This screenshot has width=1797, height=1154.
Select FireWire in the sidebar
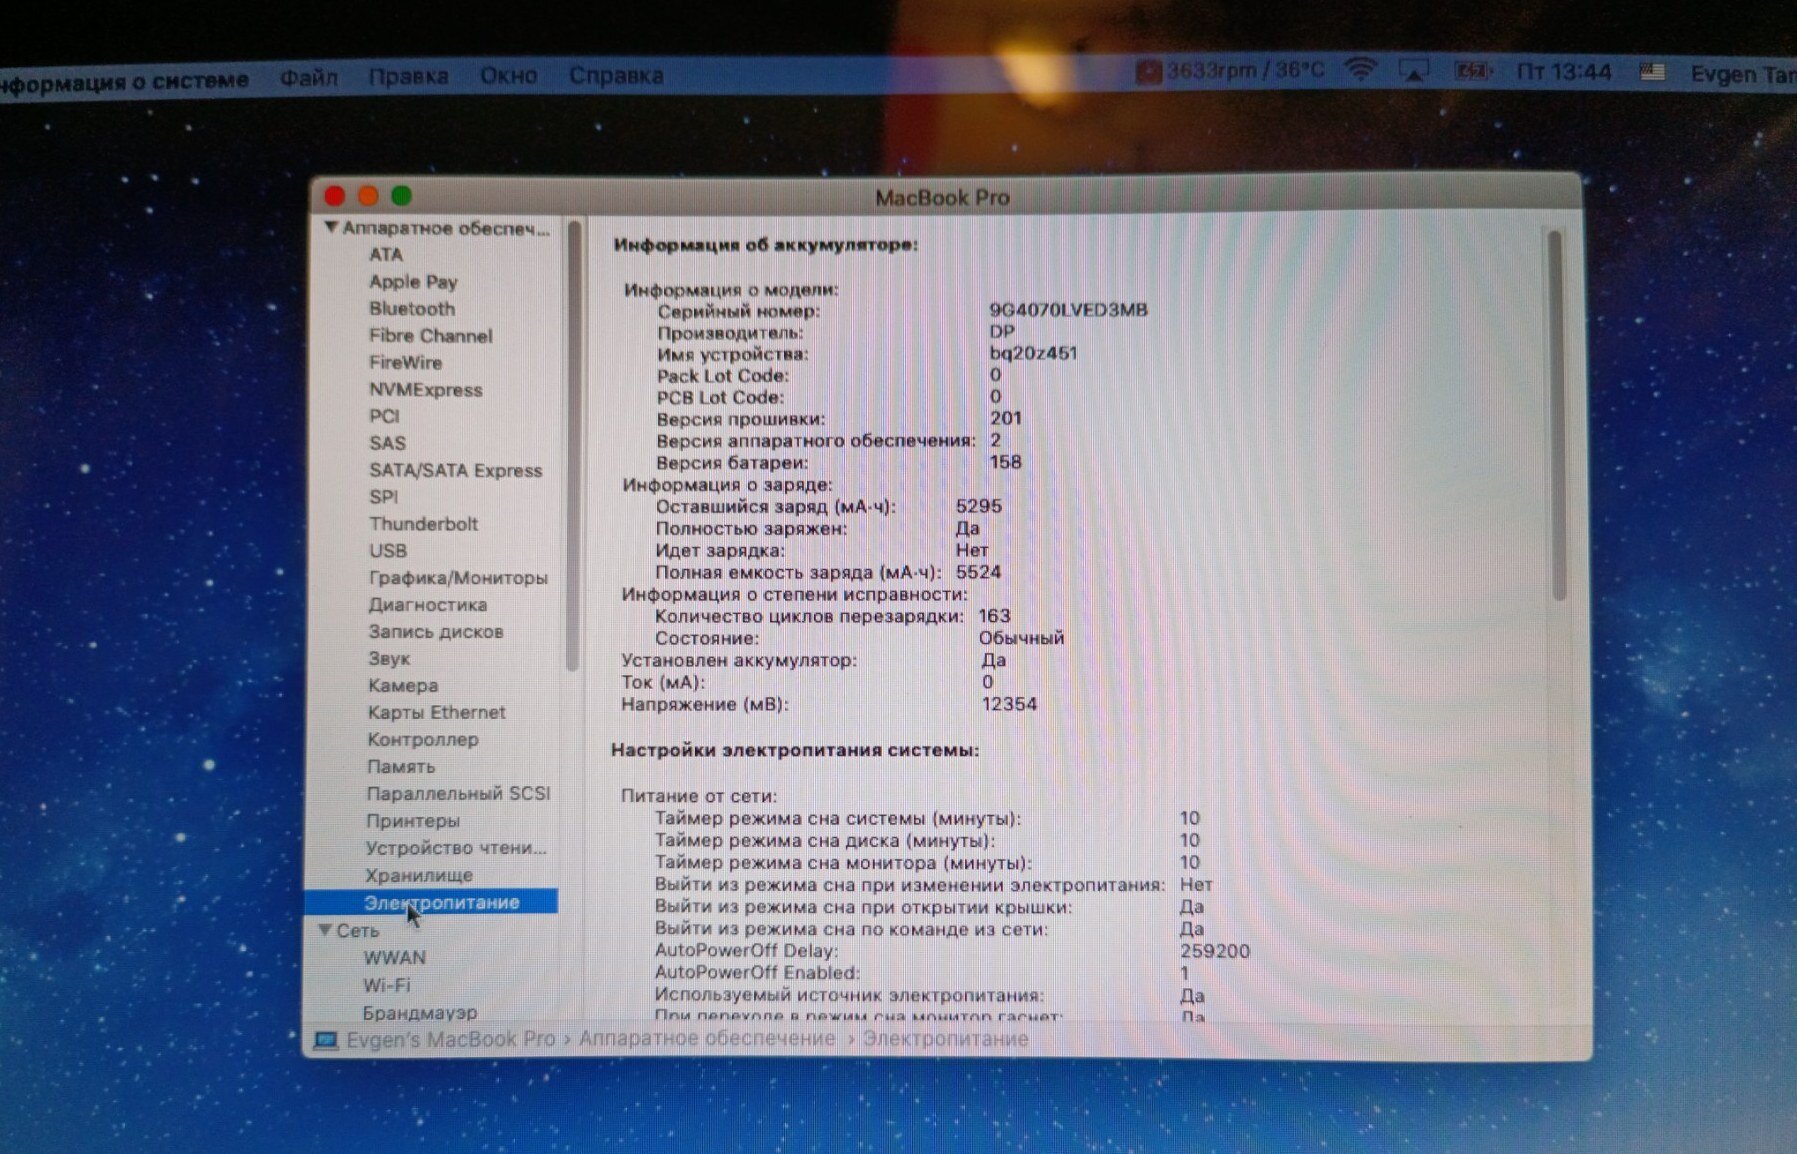pos(405,363)
